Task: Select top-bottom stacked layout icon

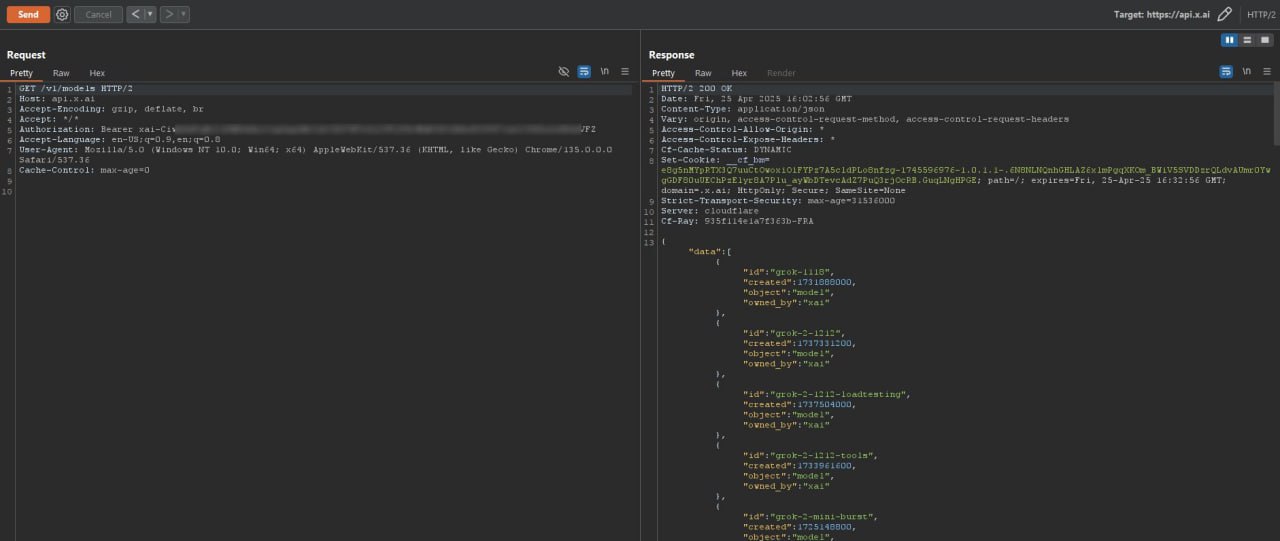Action: tap(1247, 40)
